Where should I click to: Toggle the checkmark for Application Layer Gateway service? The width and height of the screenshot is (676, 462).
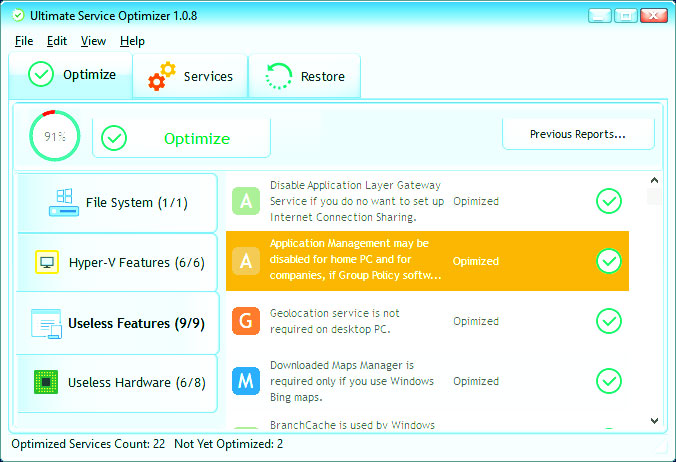[608, 201]
